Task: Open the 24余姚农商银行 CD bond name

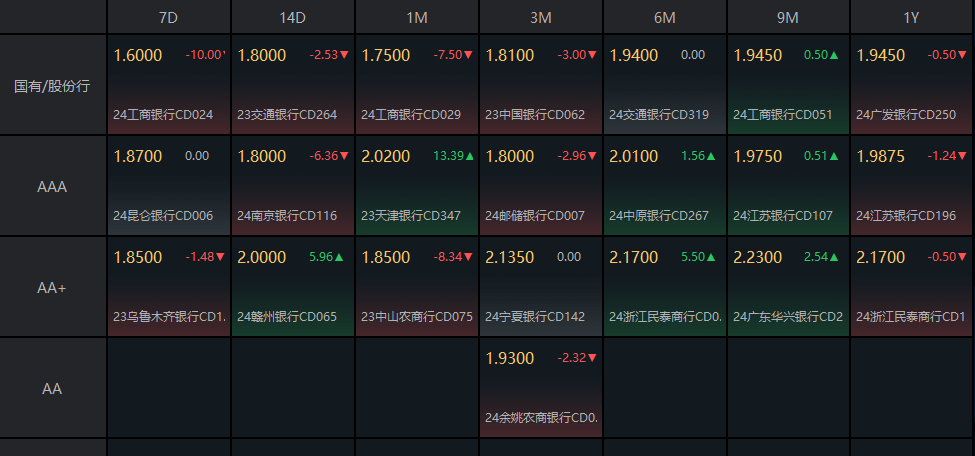Action: pyautogui.click(x=541, y=418)
